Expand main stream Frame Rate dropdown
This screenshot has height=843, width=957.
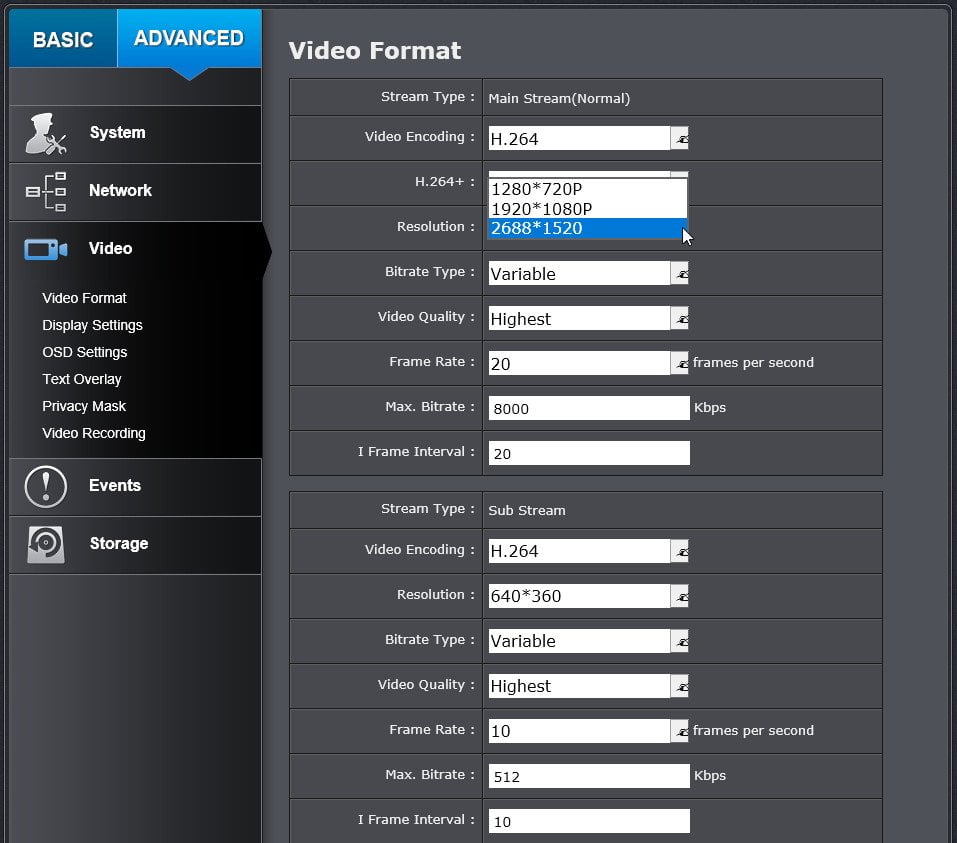click(680, 363)
